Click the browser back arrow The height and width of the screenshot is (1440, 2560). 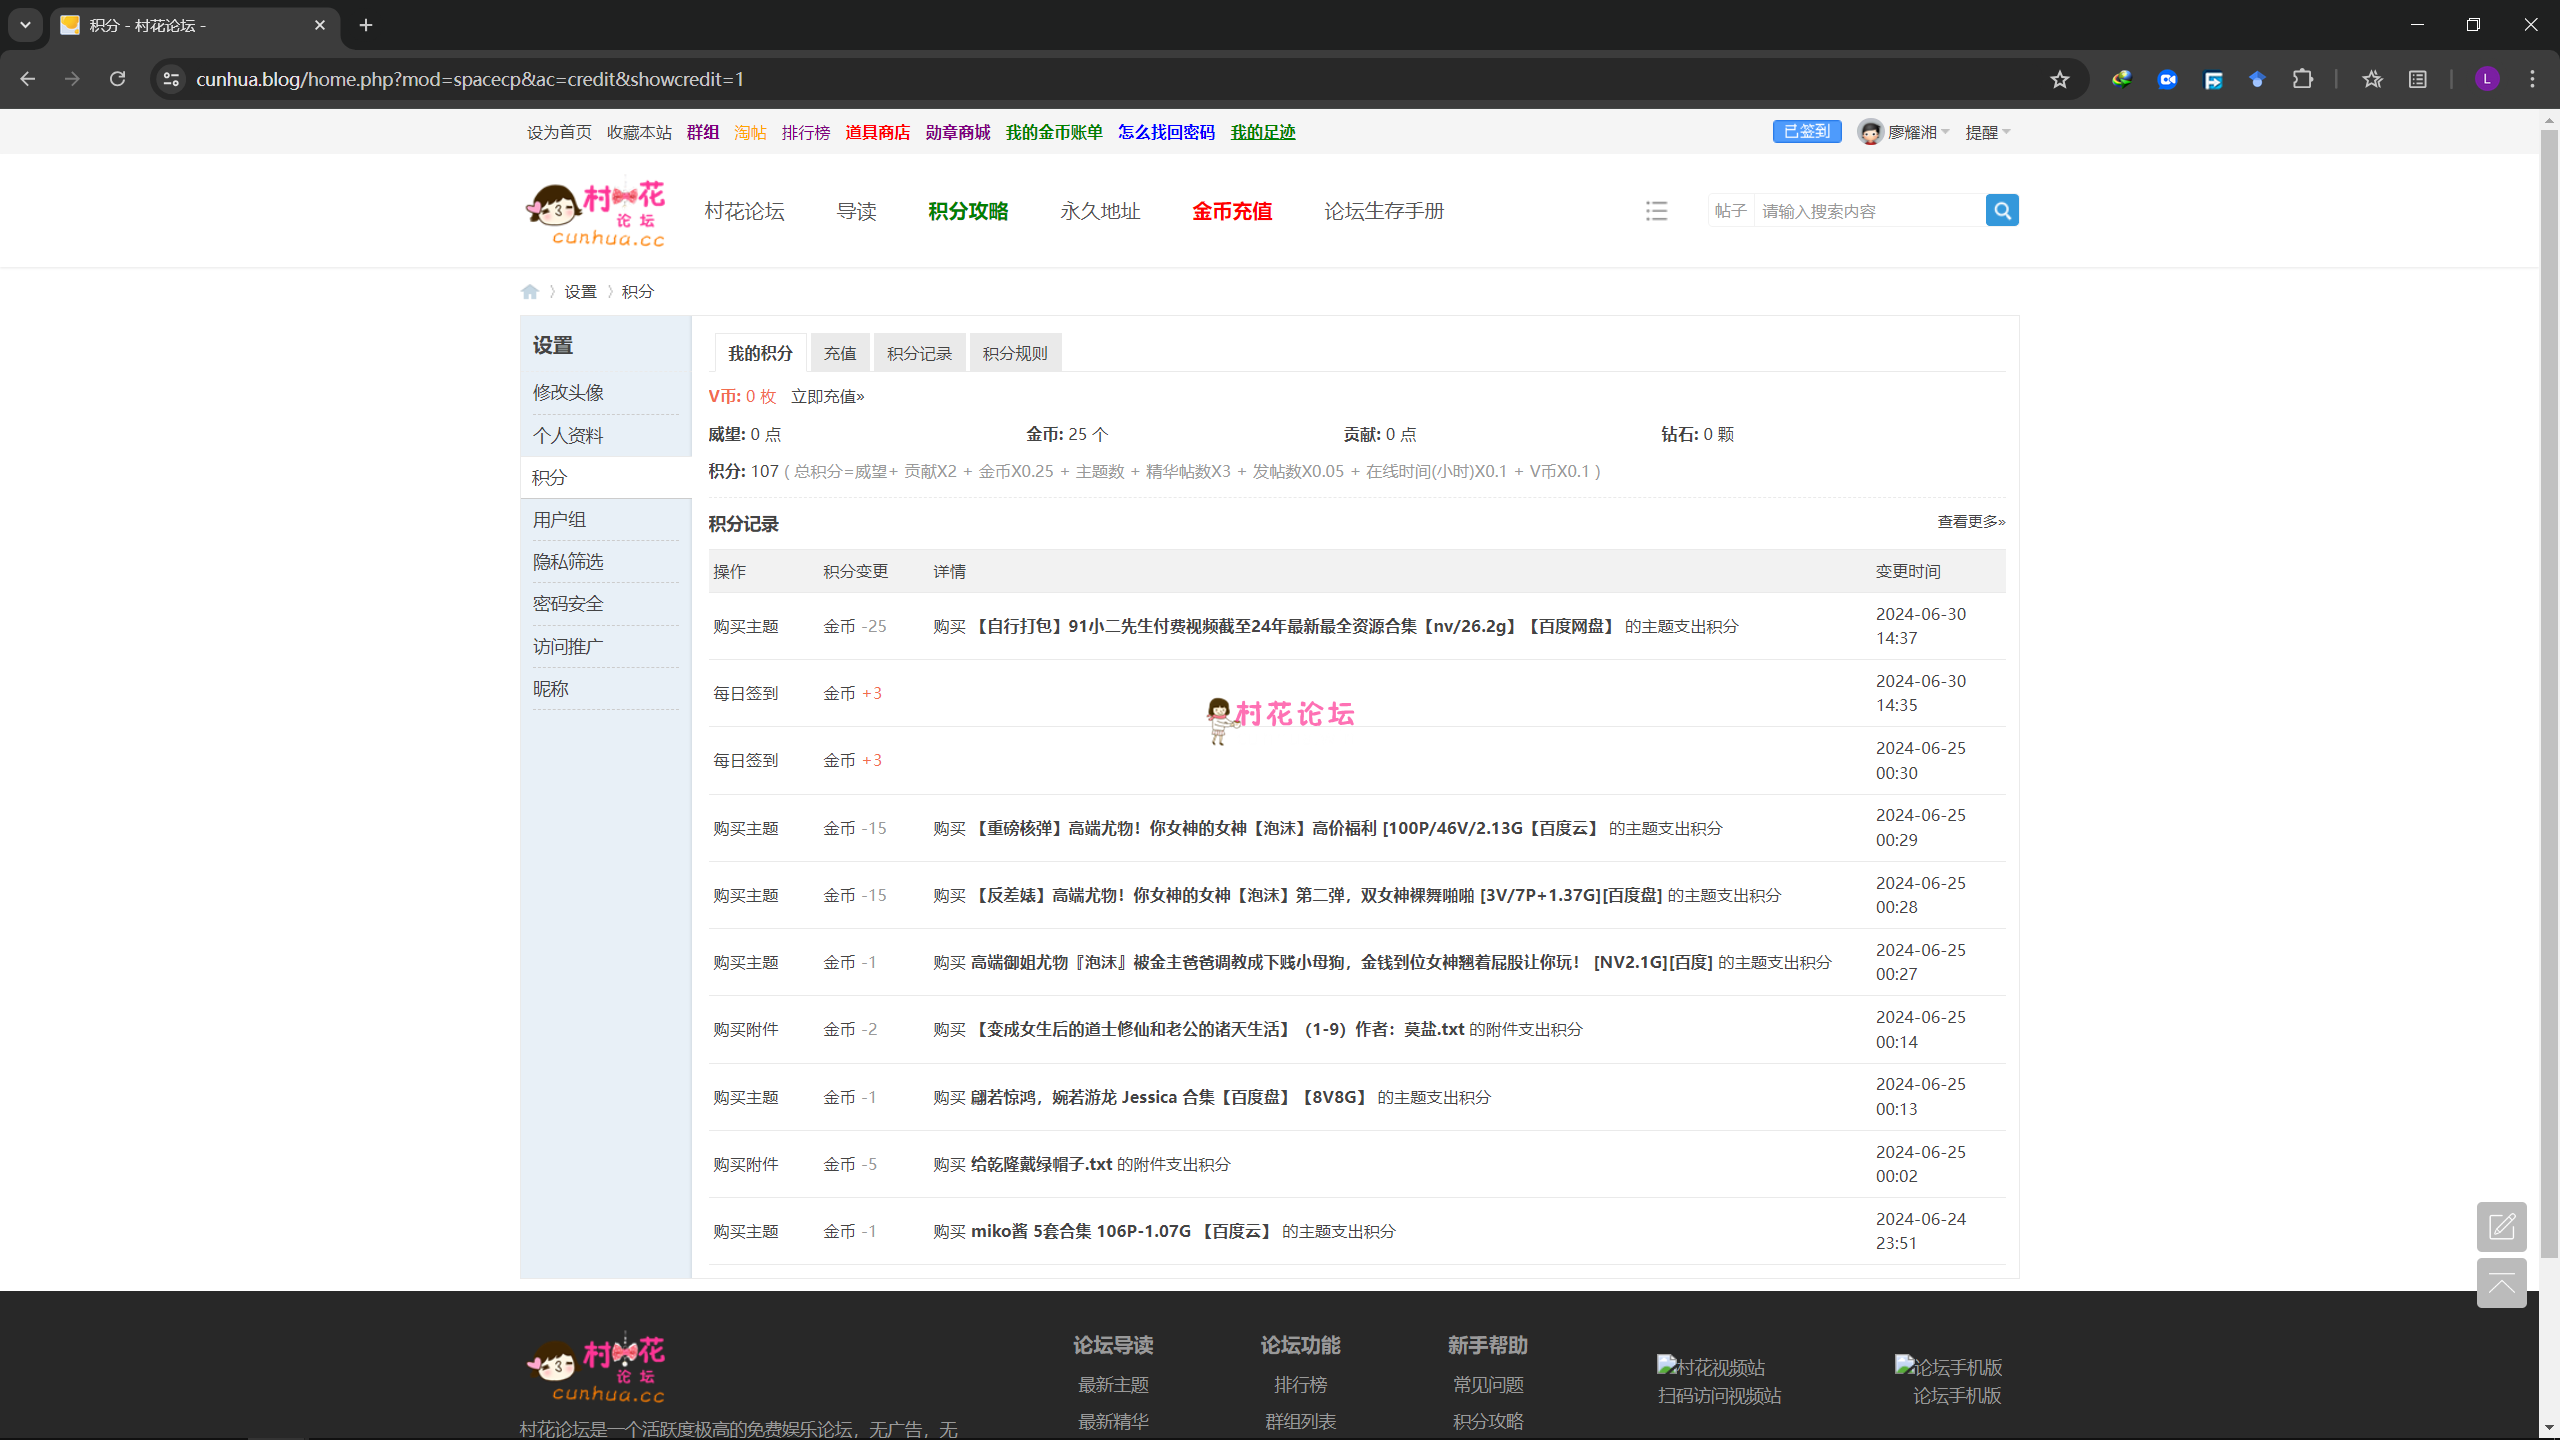[x=27, y=79]
